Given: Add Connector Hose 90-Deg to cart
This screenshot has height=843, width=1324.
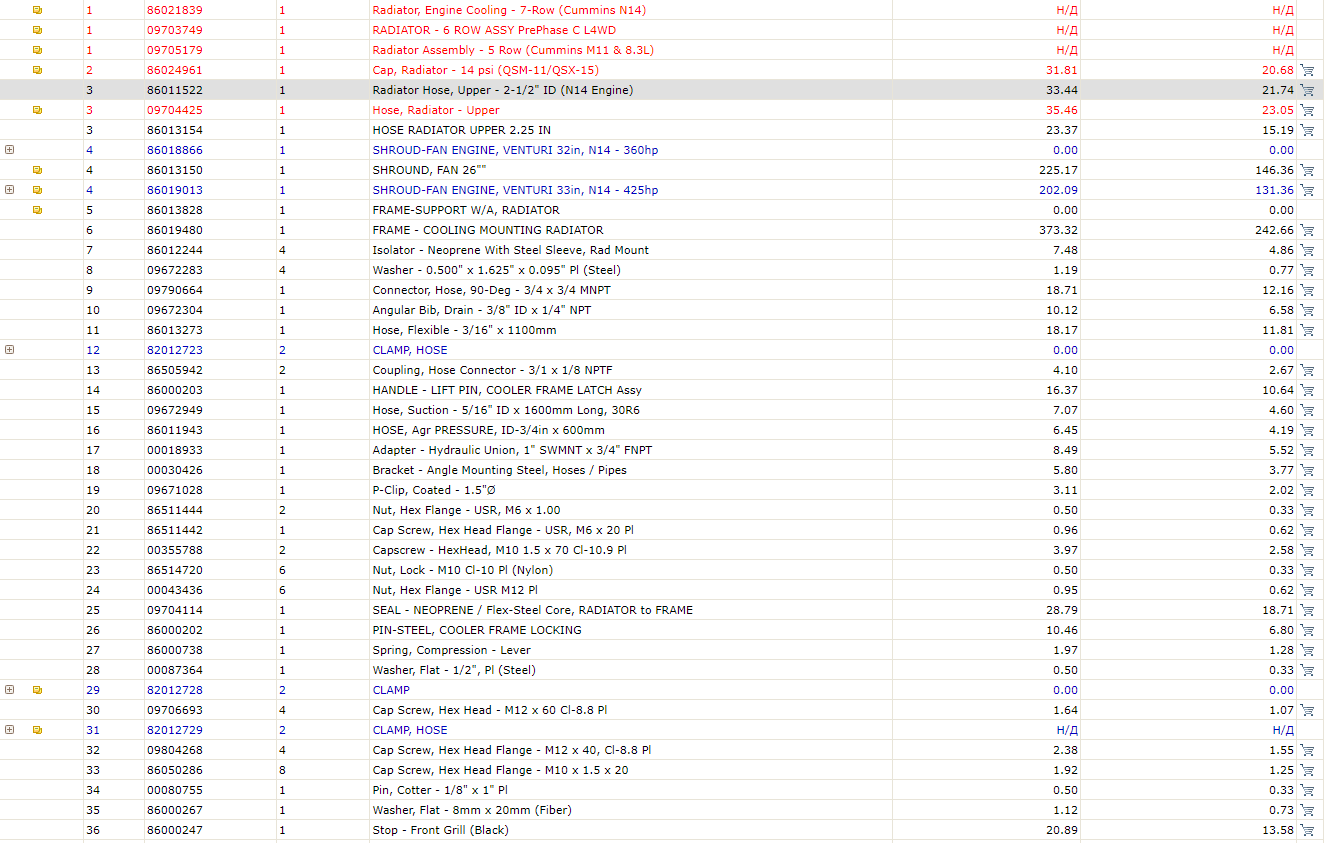Looking at the screenshot, I should [x=1307, y=290].
